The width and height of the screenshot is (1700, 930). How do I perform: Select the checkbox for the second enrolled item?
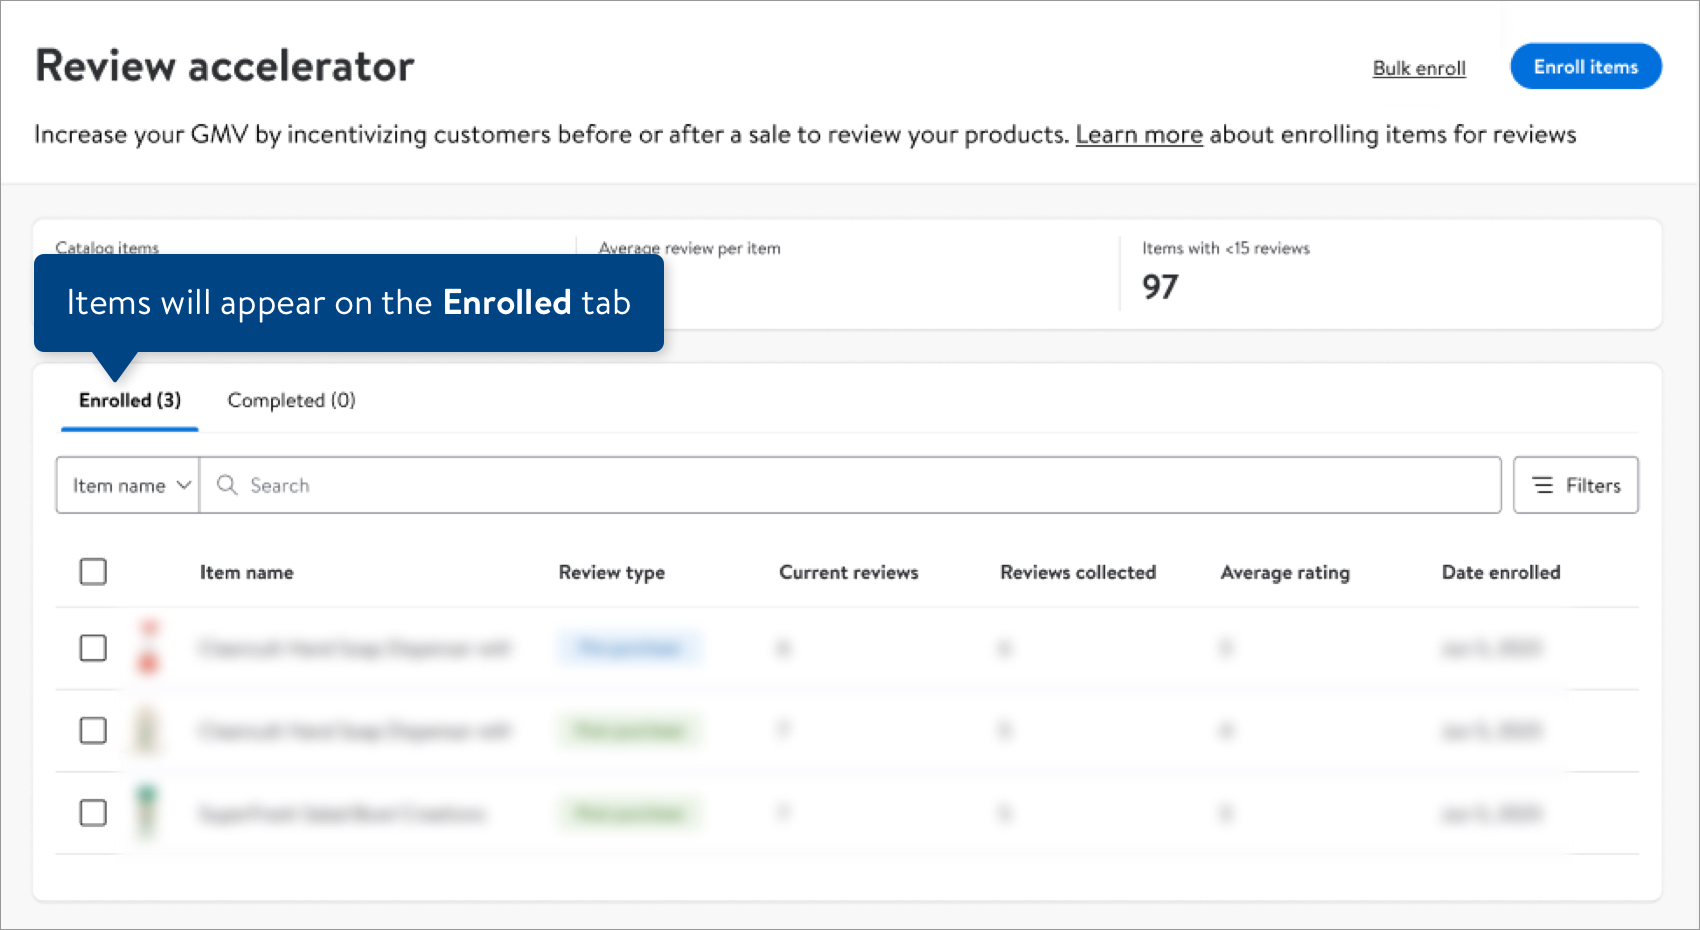tap(92, 730)
